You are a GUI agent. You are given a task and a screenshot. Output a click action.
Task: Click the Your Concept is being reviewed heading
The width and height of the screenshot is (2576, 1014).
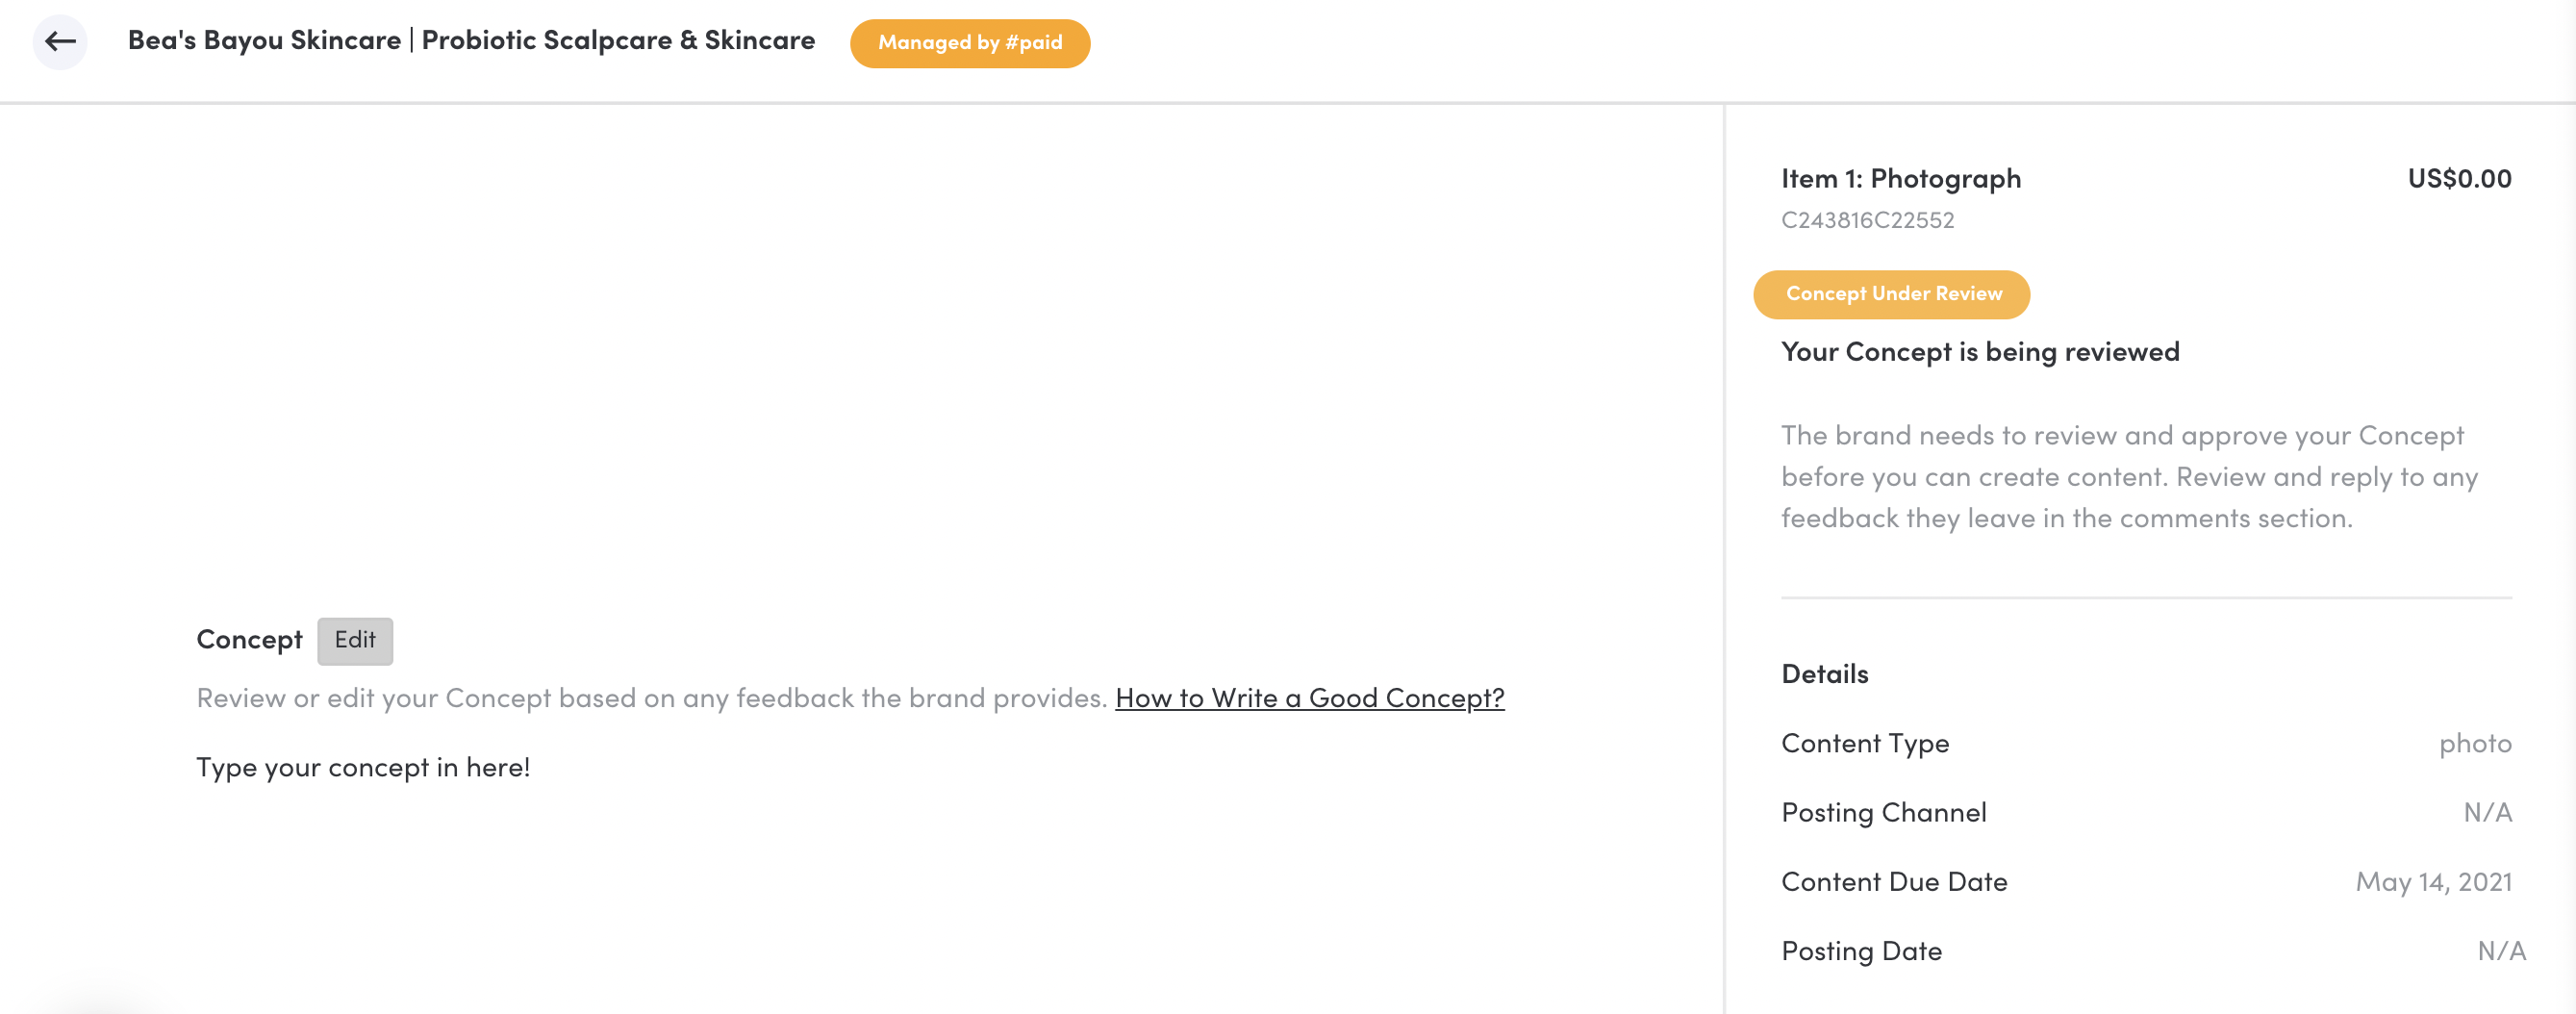tap(1979, 352)
